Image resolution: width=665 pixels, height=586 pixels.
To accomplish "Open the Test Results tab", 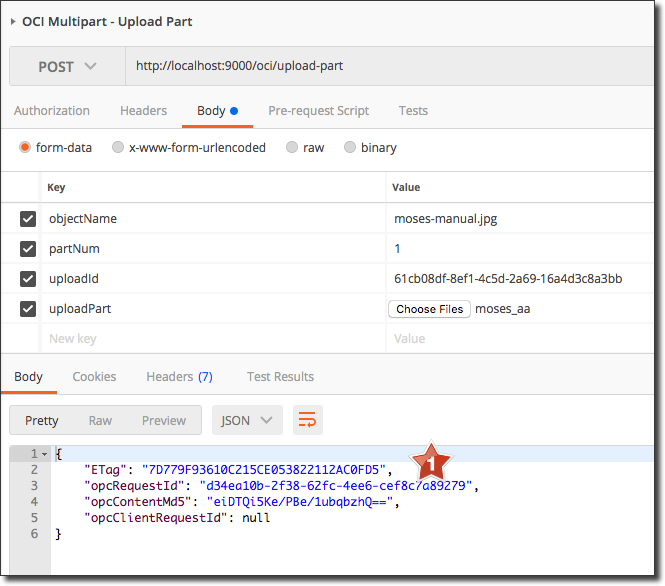I will click(280, 377).
